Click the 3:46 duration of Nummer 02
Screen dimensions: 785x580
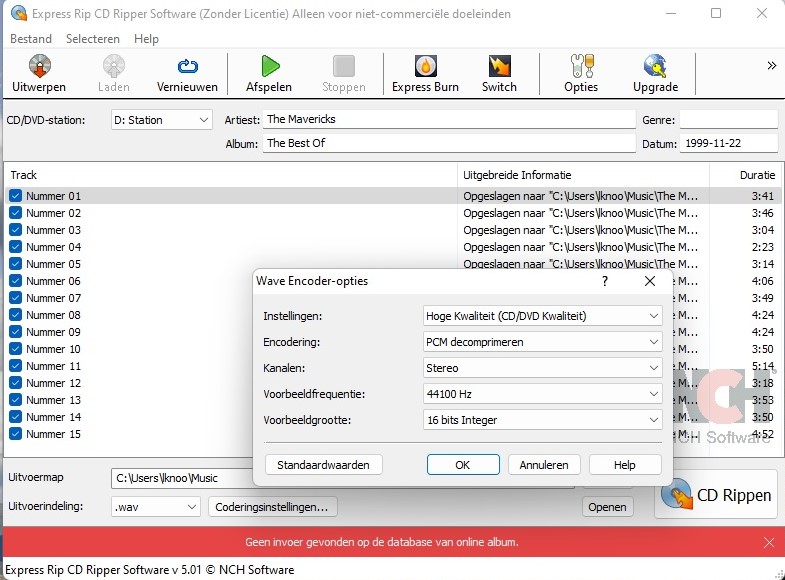pyautogui.click(x=762, y=213)
